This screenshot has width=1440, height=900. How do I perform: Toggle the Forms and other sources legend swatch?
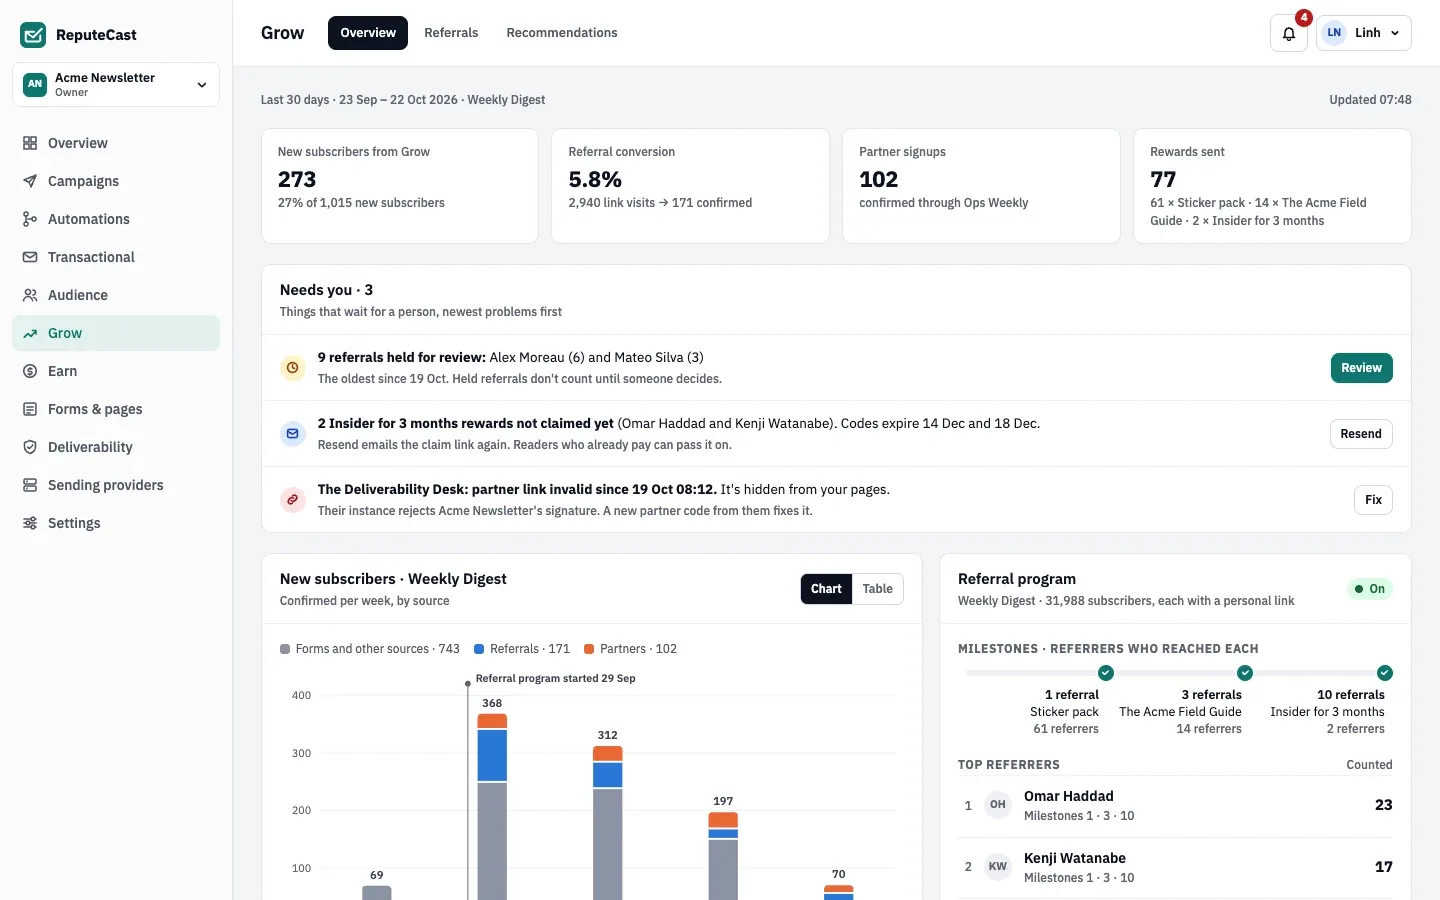tap(285, 649)
